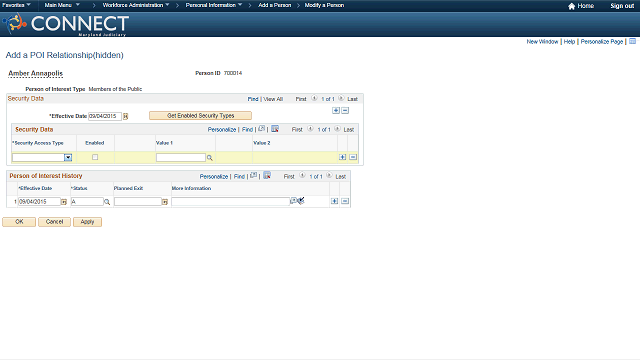Show next row in Security Data grid

click(337, 129)
